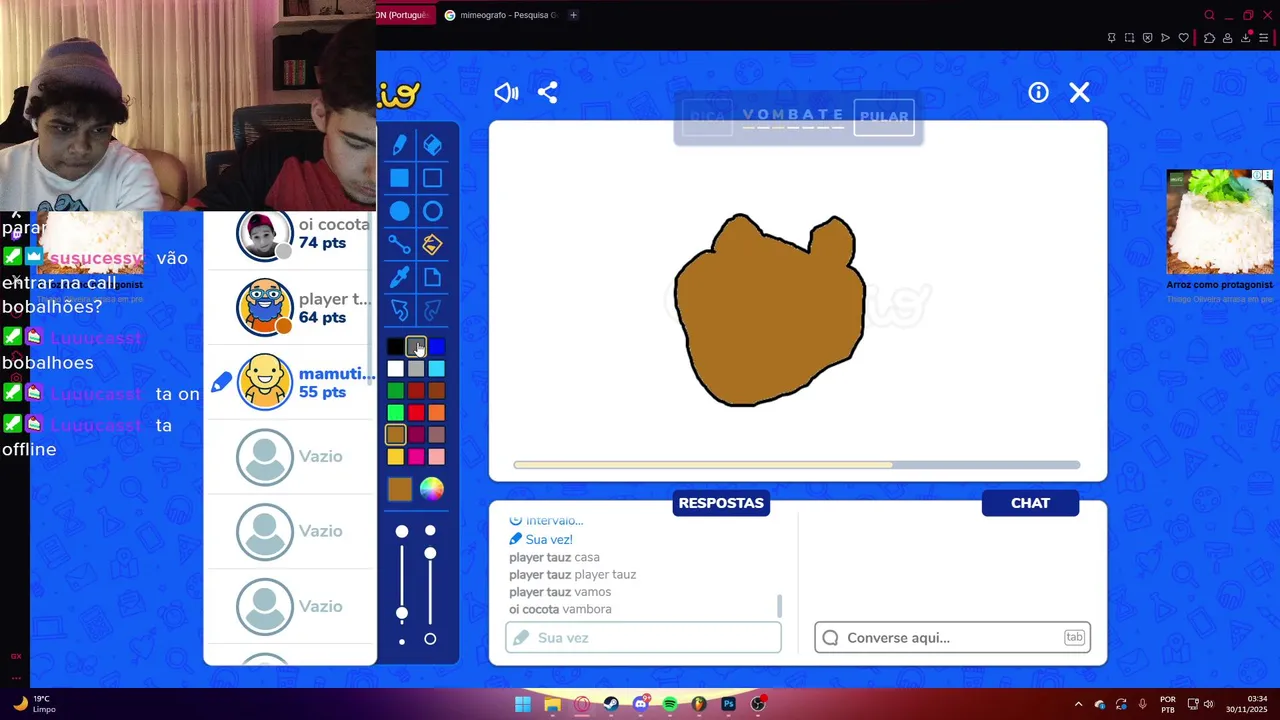Select the mamuti... player with 55 pts

click(290, 382)
